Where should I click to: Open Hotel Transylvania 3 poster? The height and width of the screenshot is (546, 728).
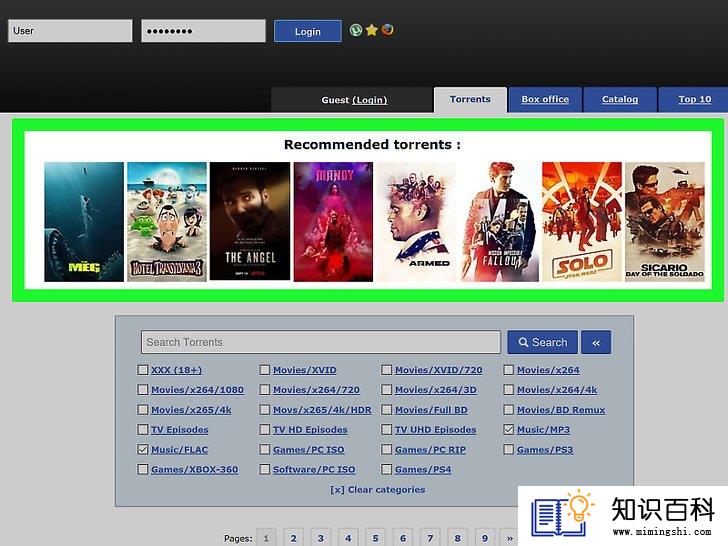click(x=167, y=221)
